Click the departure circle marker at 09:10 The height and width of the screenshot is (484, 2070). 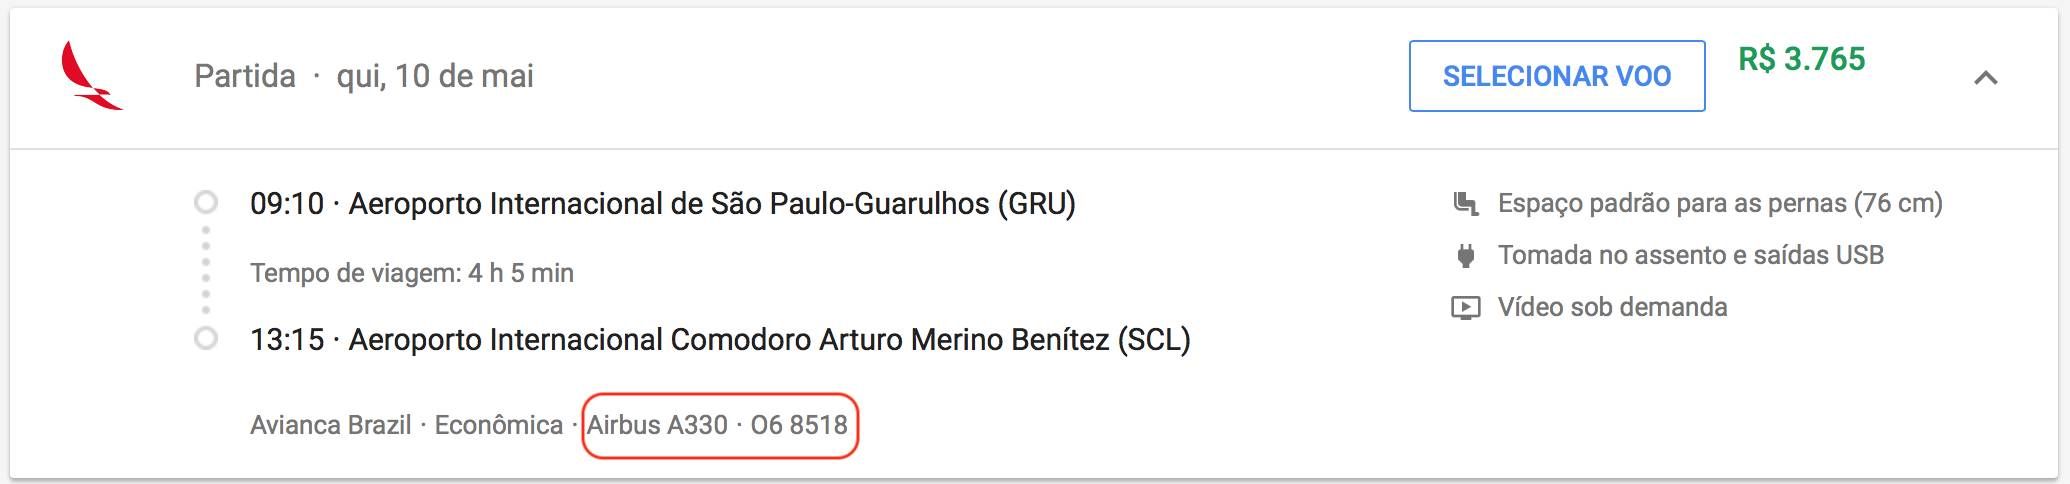pos(206,203)
